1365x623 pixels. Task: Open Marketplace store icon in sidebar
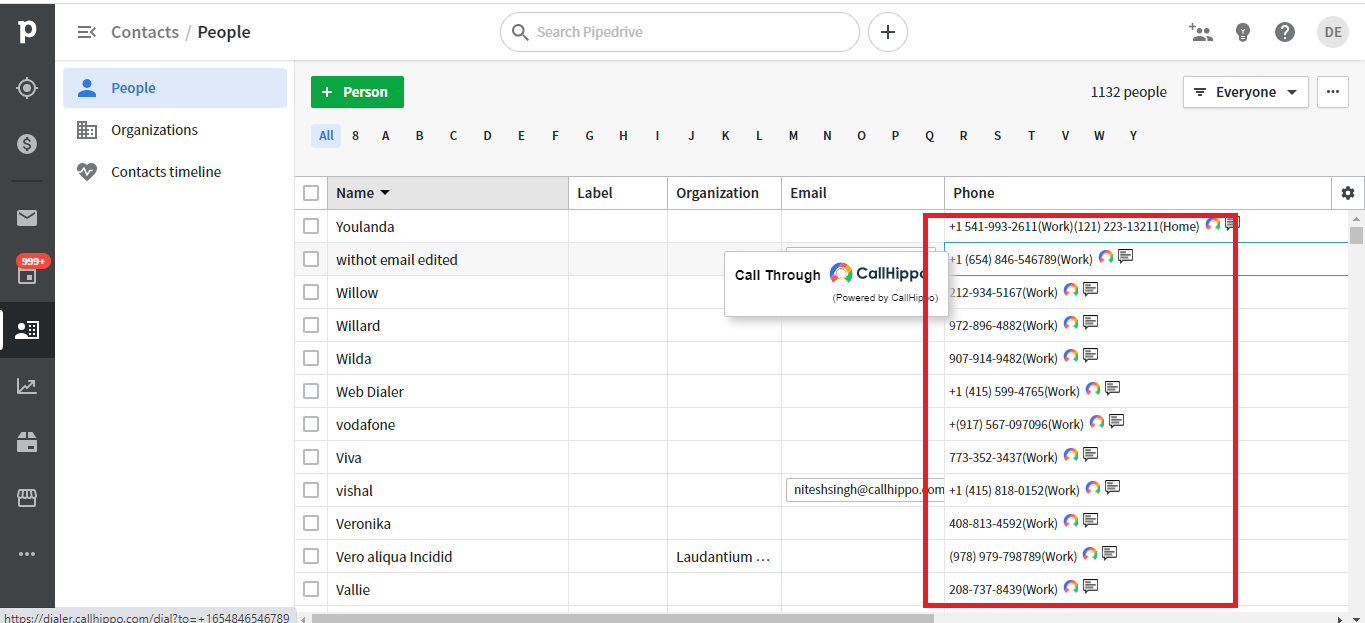[x=27, y=498]
